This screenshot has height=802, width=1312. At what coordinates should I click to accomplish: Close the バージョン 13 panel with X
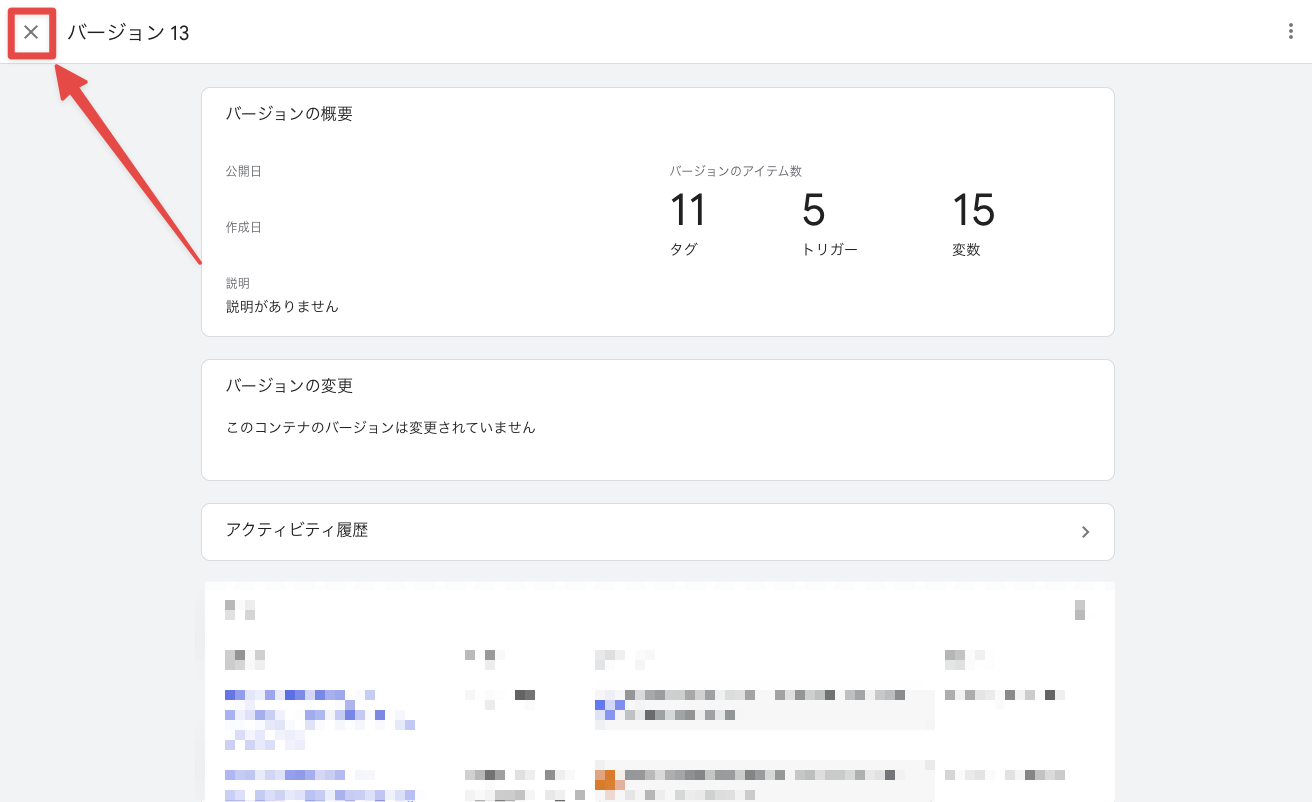(31, 33)
